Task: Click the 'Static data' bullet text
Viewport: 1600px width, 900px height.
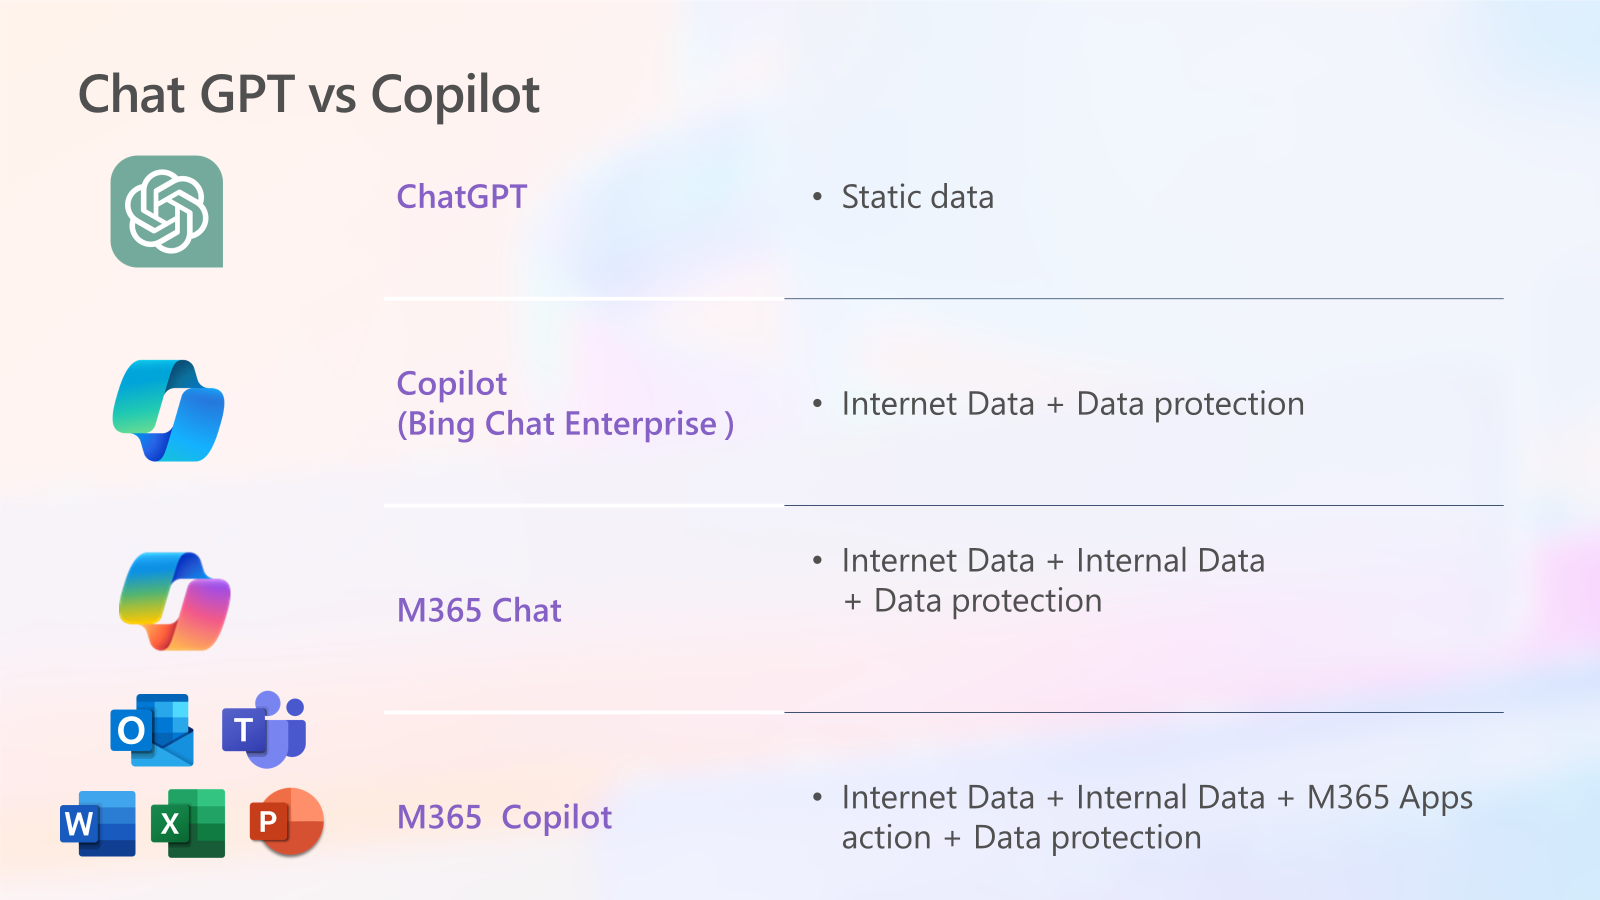Action: coord(917,197)
